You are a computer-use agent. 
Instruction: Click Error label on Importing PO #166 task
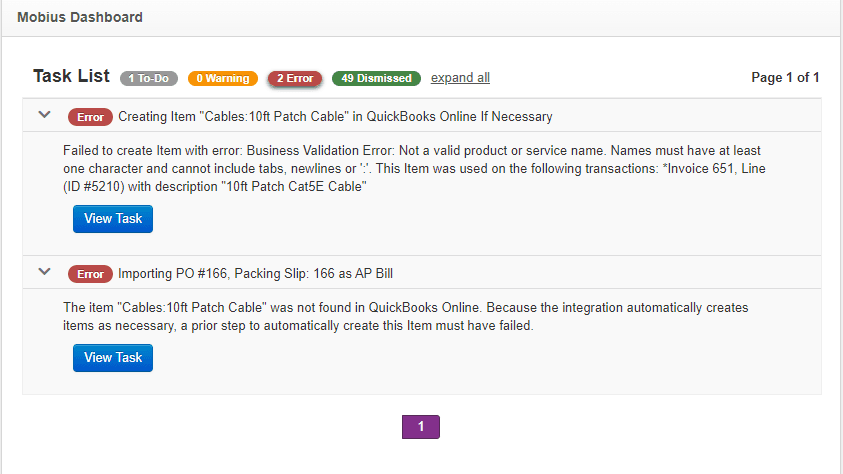point(90,274)
